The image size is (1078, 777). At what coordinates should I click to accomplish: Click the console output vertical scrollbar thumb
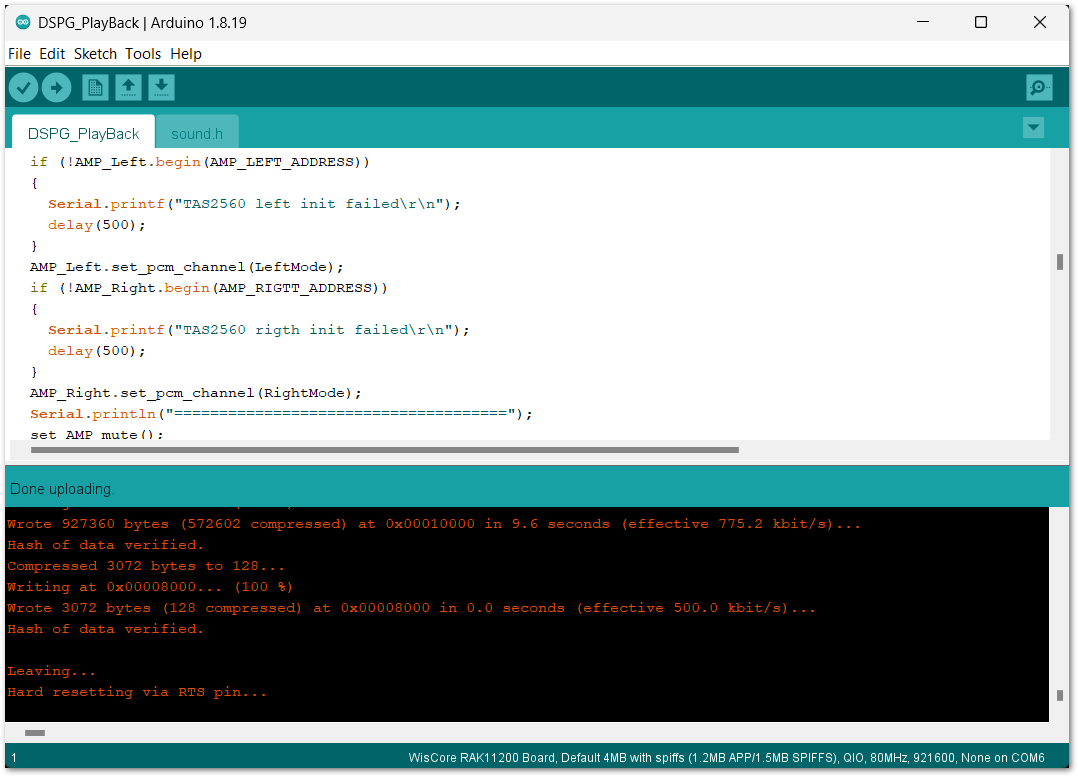point(1059,695)
